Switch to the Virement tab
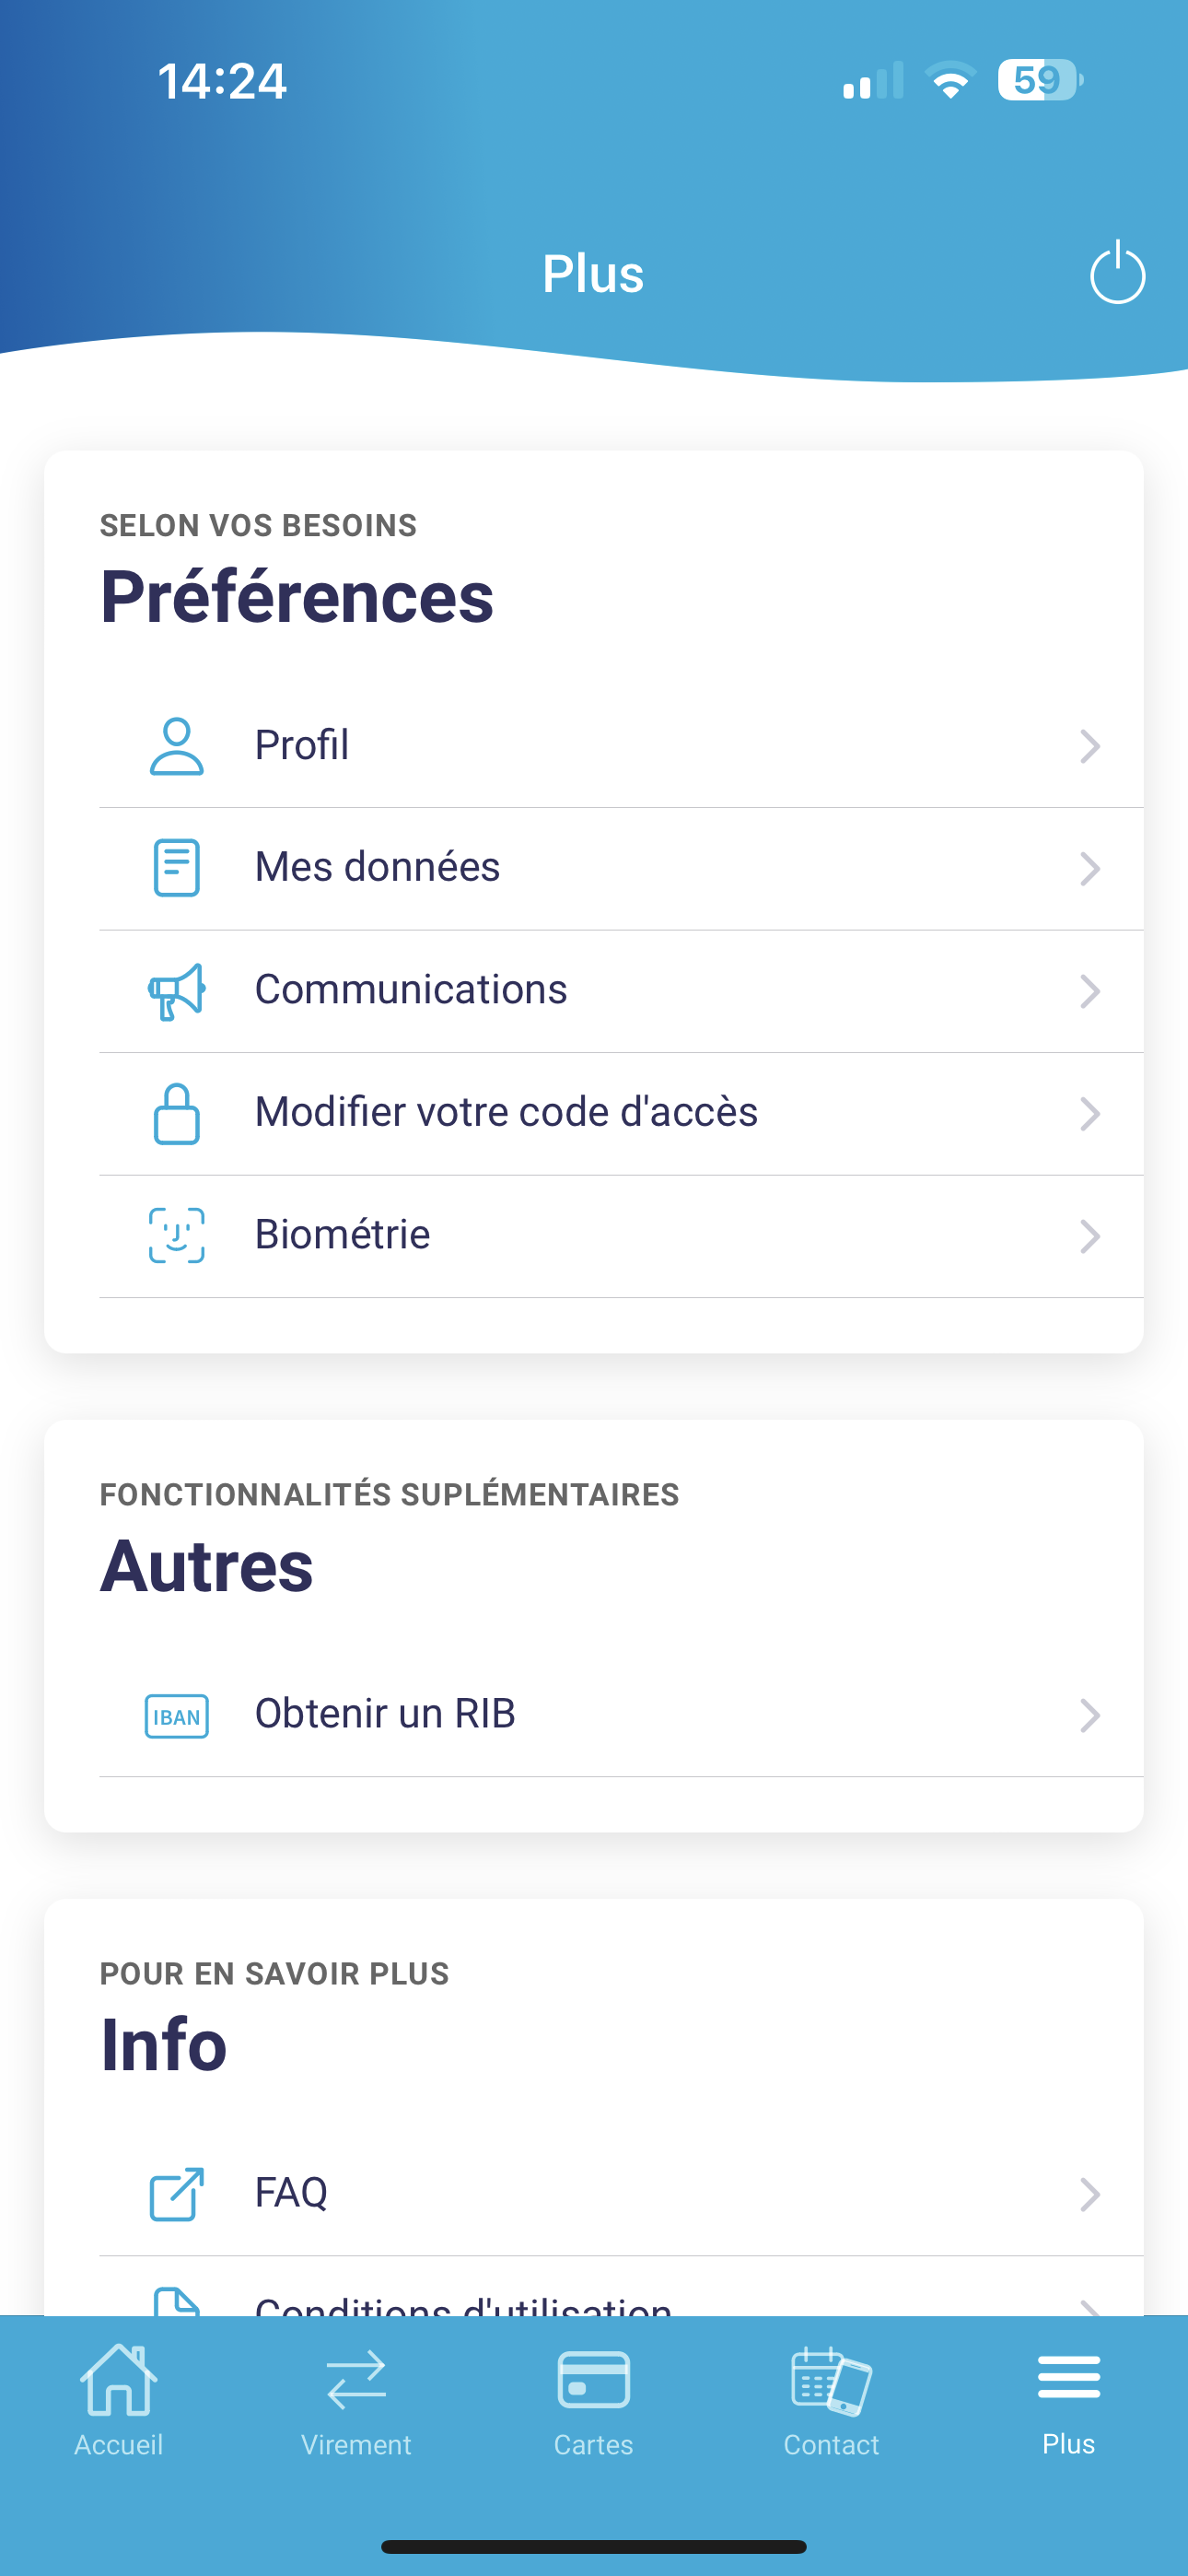The width and height of the screenshot is (1188, 2576). [356, 2402]
